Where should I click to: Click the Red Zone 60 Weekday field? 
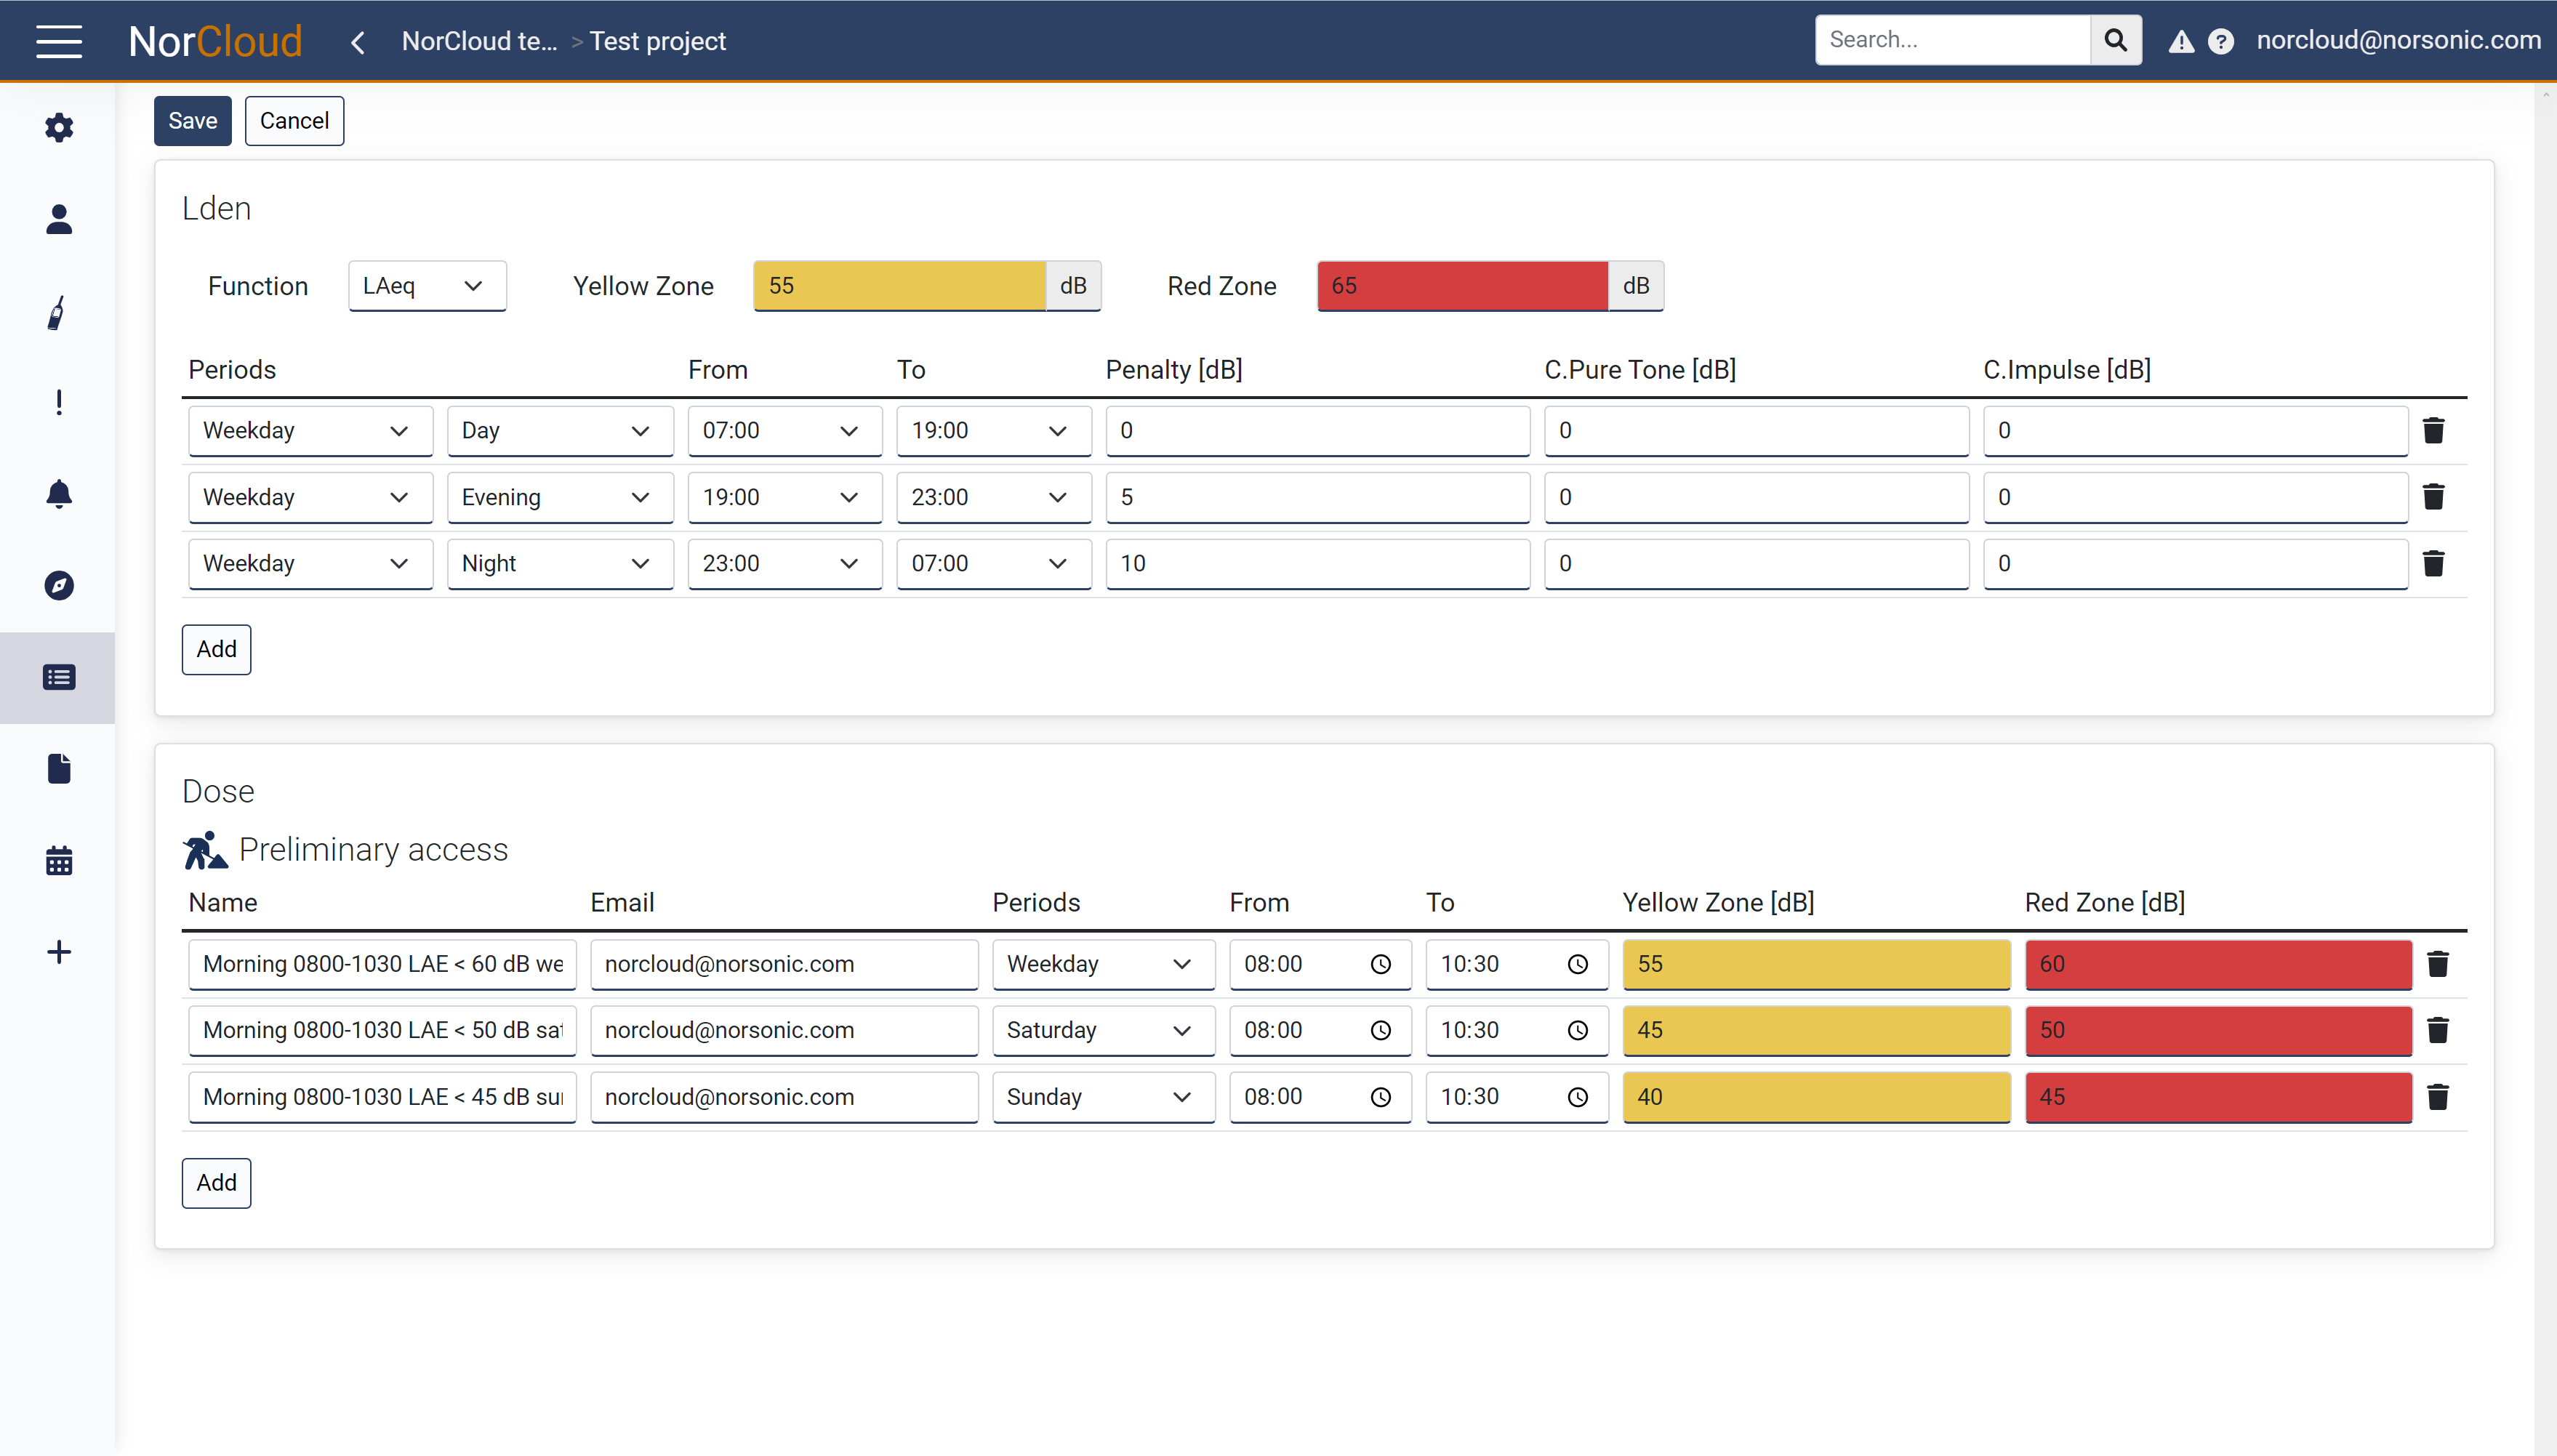pyautogui.click(x=2218, y=964)
